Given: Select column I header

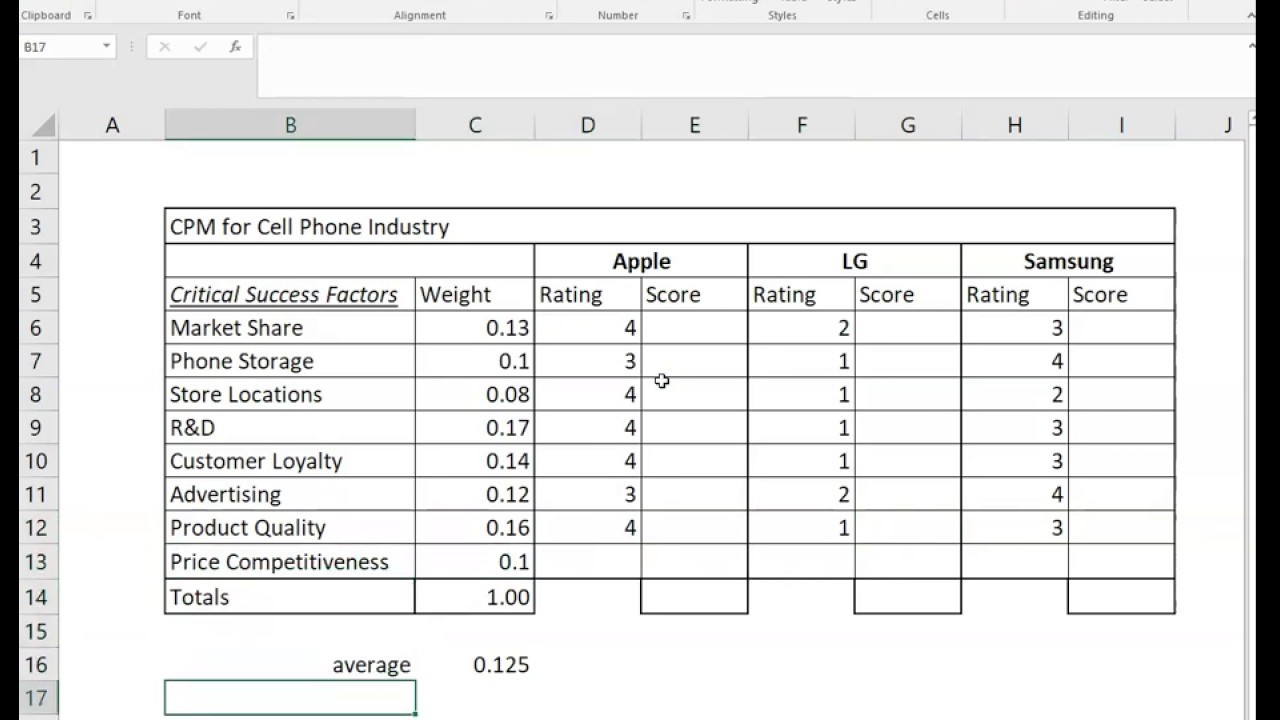Looking at the screenshot, I should (x=1121, y=125).
